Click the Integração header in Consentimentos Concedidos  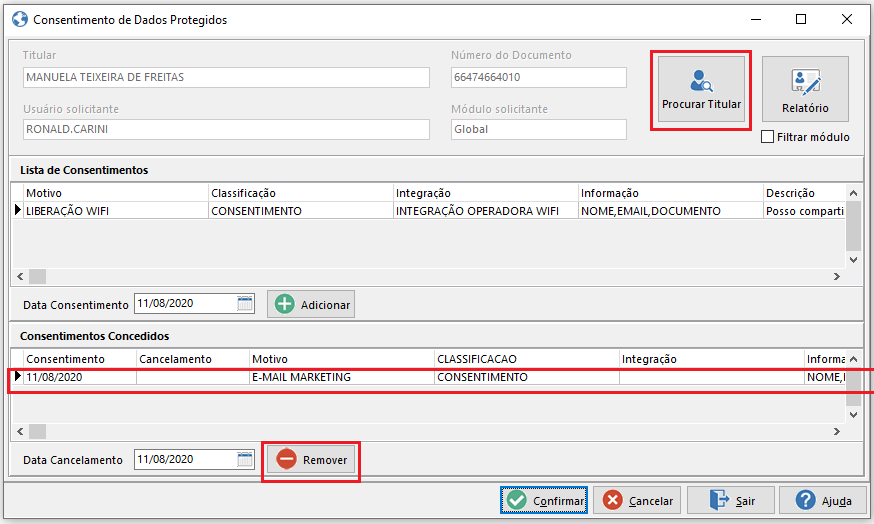tap(712, 359)
